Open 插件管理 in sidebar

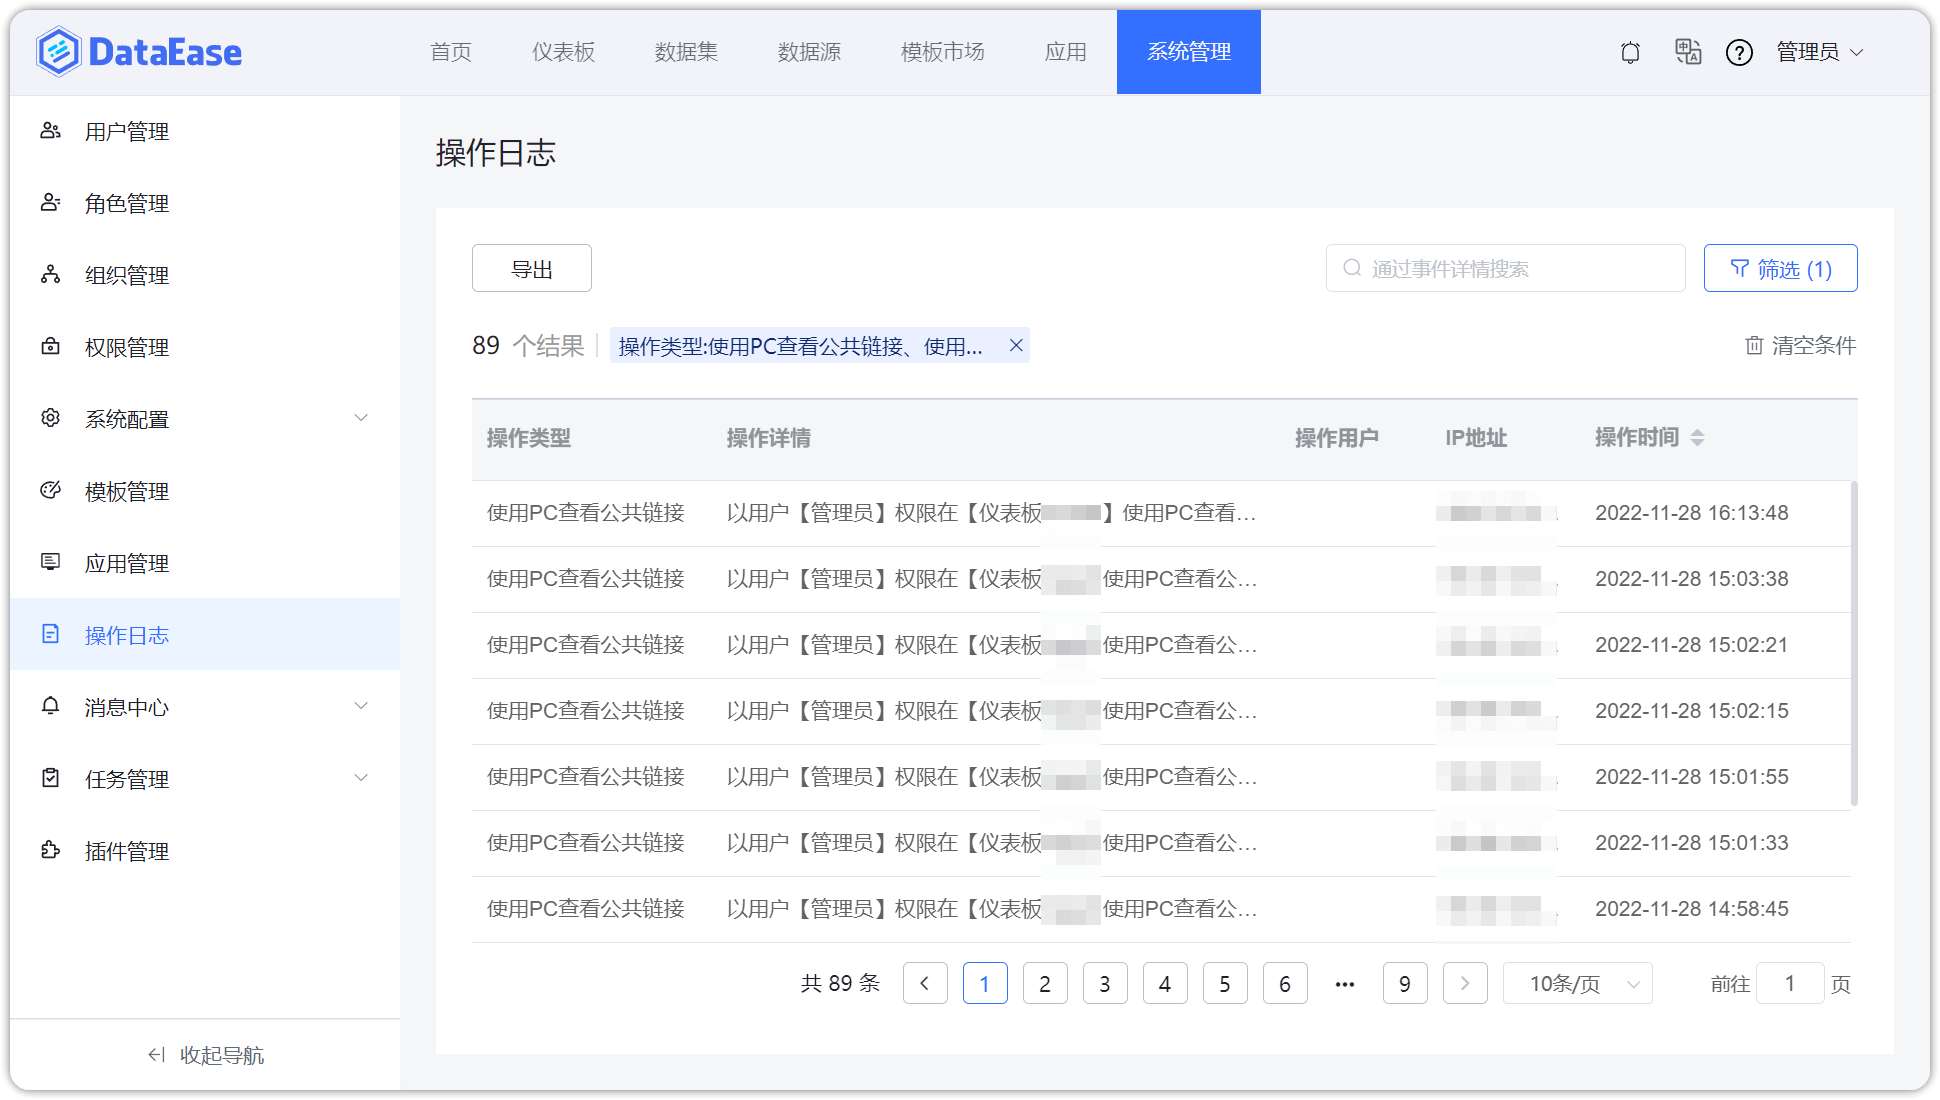coord(205,851)
